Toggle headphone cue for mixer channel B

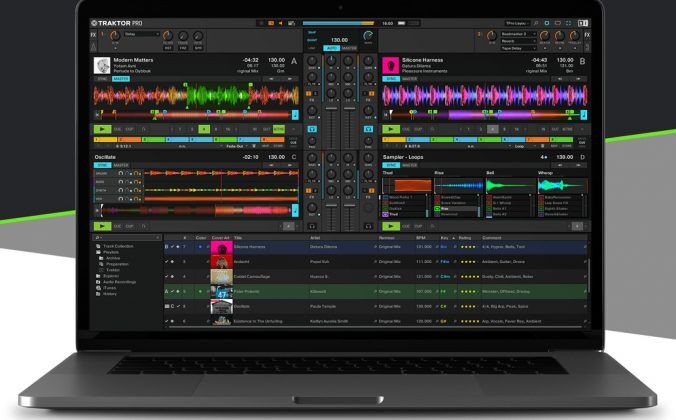[x=368, y=129]
